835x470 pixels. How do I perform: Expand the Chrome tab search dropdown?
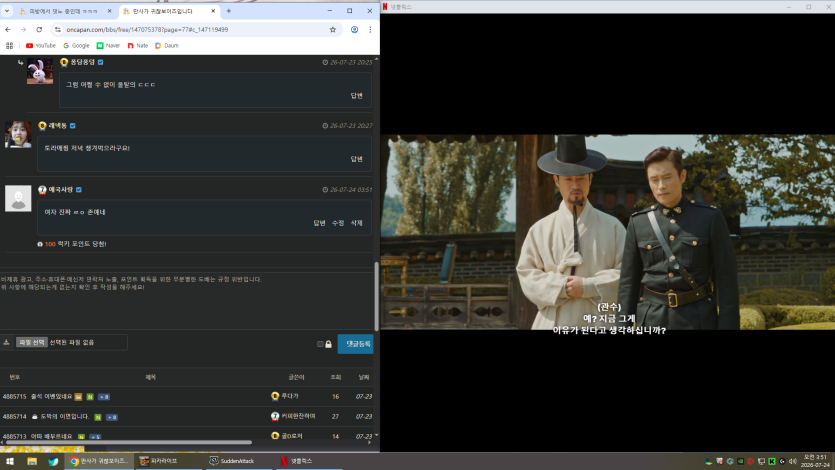click(7, 11)
